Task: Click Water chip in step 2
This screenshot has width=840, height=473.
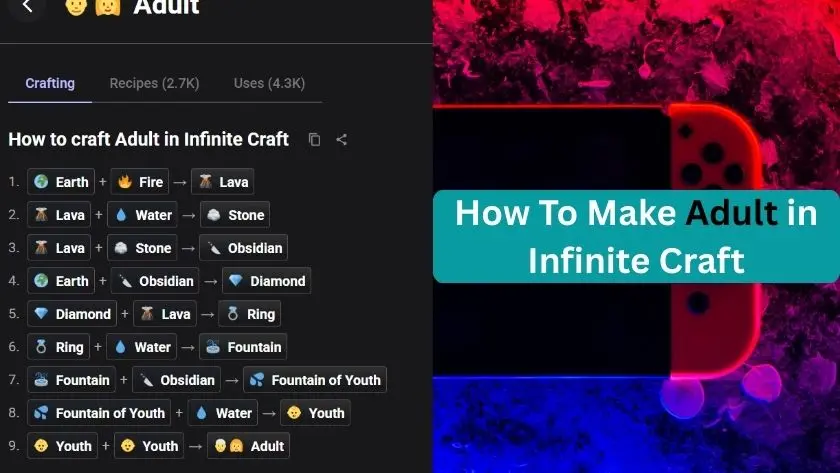Action: click(142, 215)
